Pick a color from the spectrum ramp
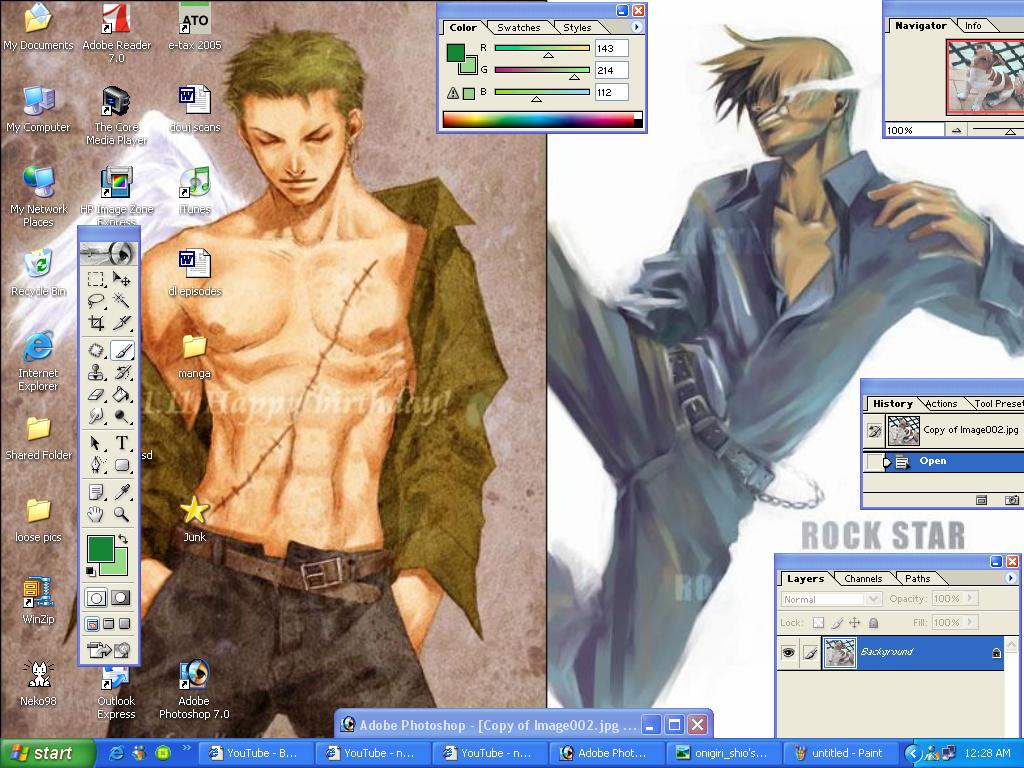Image resolution: width=1024 pixels, height=768 pixels. click(540, 118)
